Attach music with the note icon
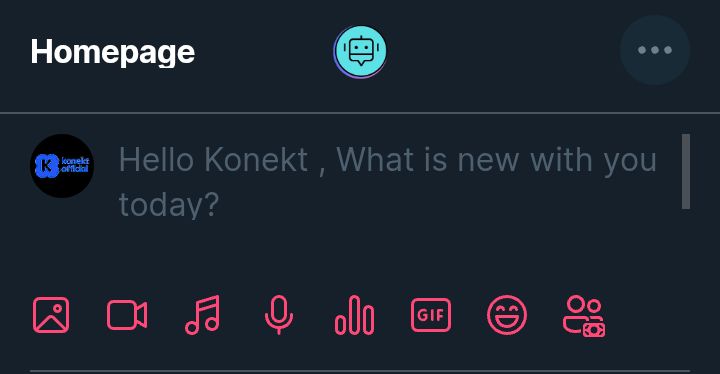720x374 pixels. [202, 315]
